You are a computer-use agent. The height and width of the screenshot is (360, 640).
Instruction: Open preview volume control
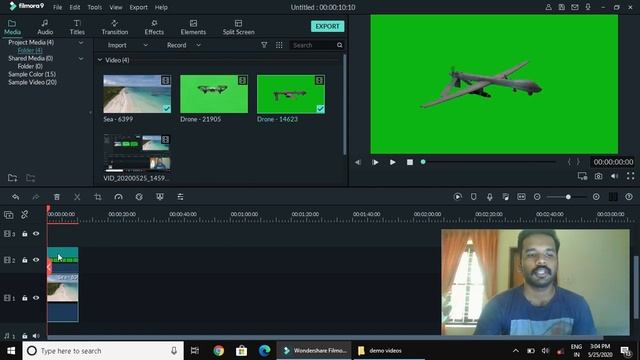(x=614, y=176)
